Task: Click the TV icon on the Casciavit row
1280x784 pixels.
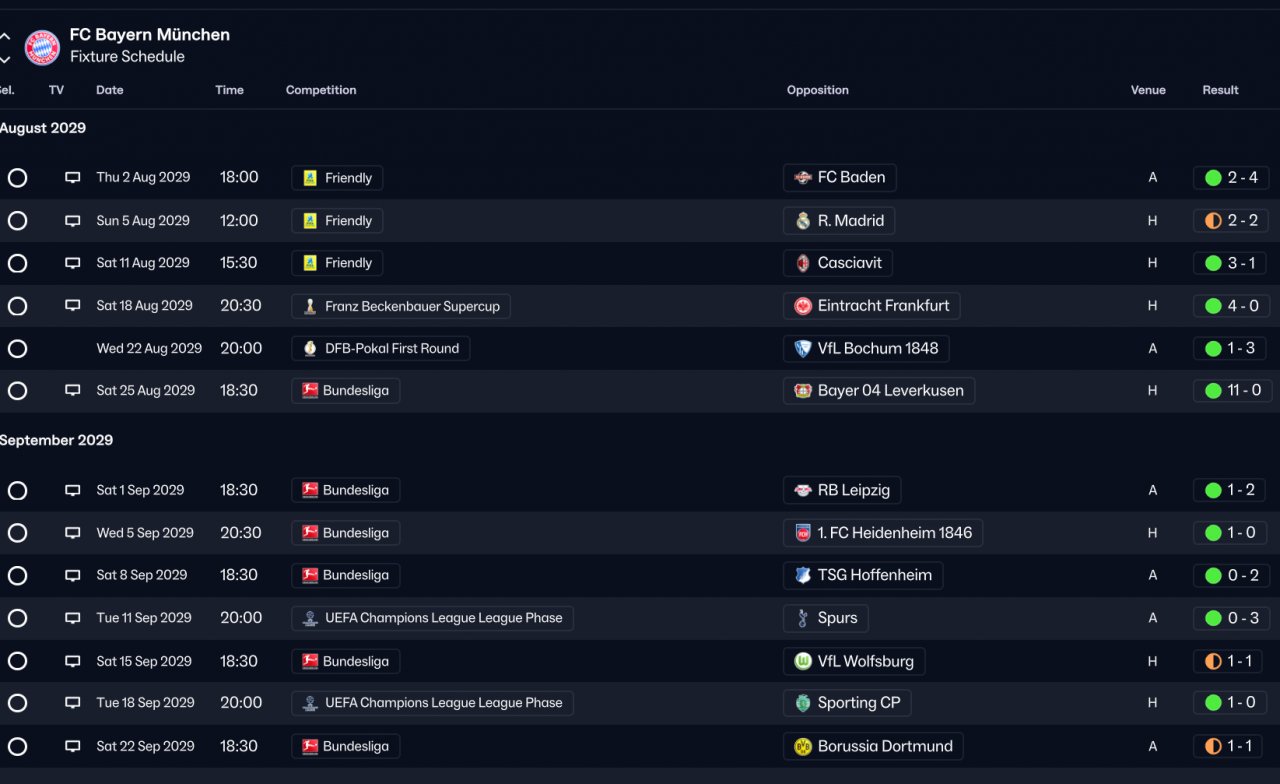Action: point(73,263)
